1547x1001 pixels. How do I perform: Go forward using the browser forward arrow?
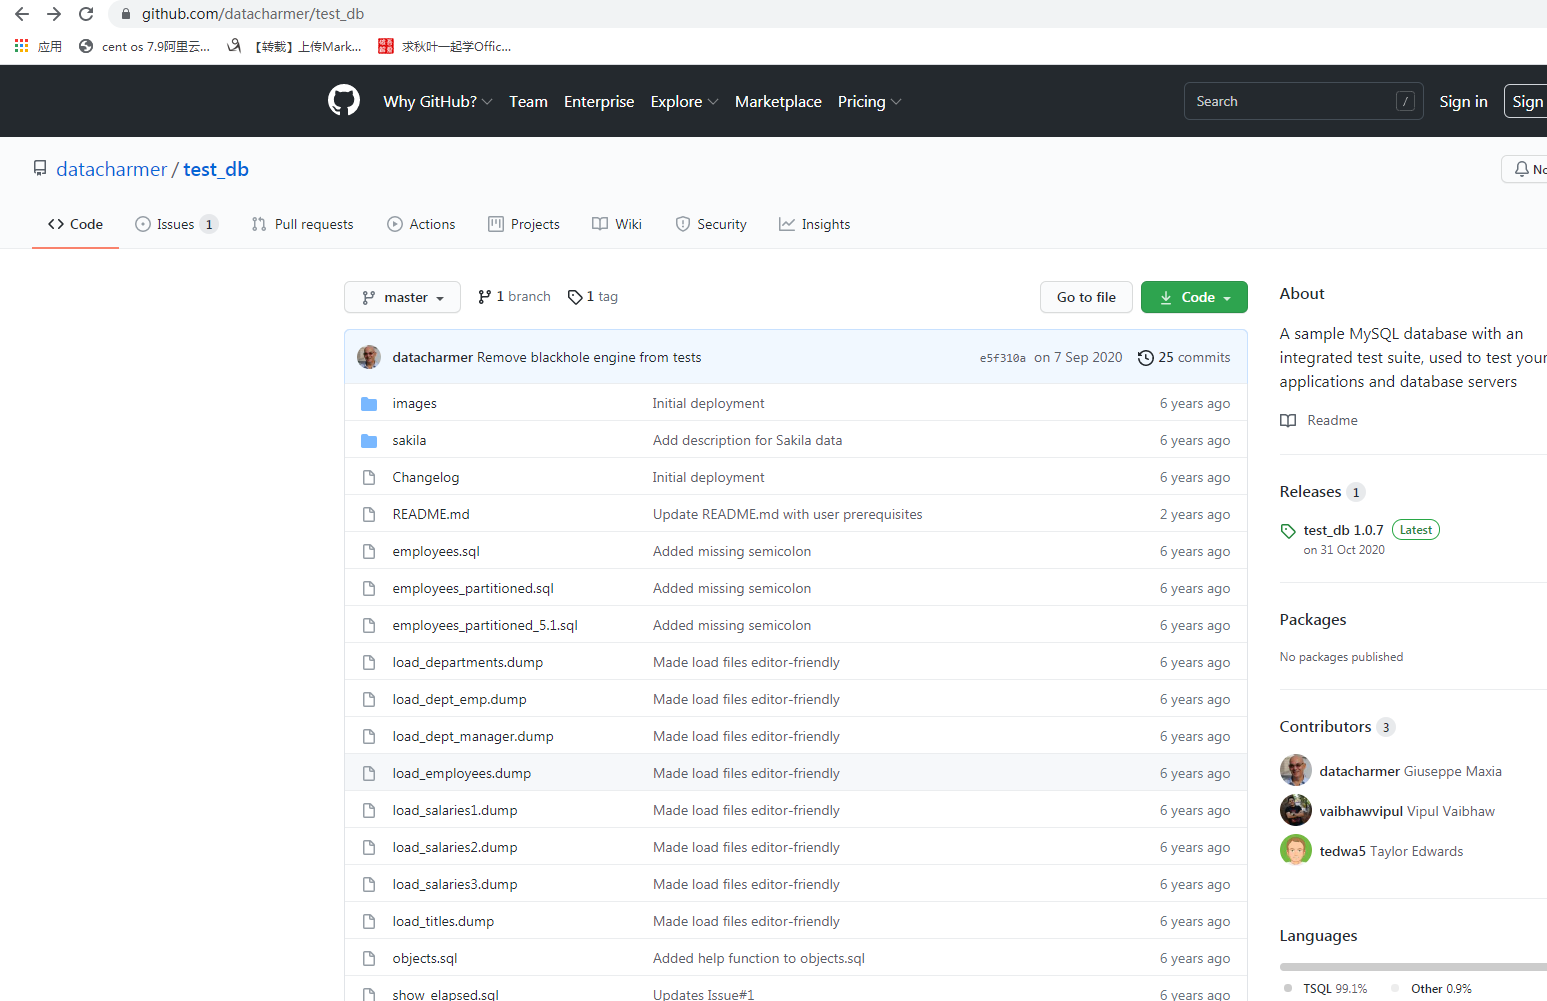tap(54, 14)
